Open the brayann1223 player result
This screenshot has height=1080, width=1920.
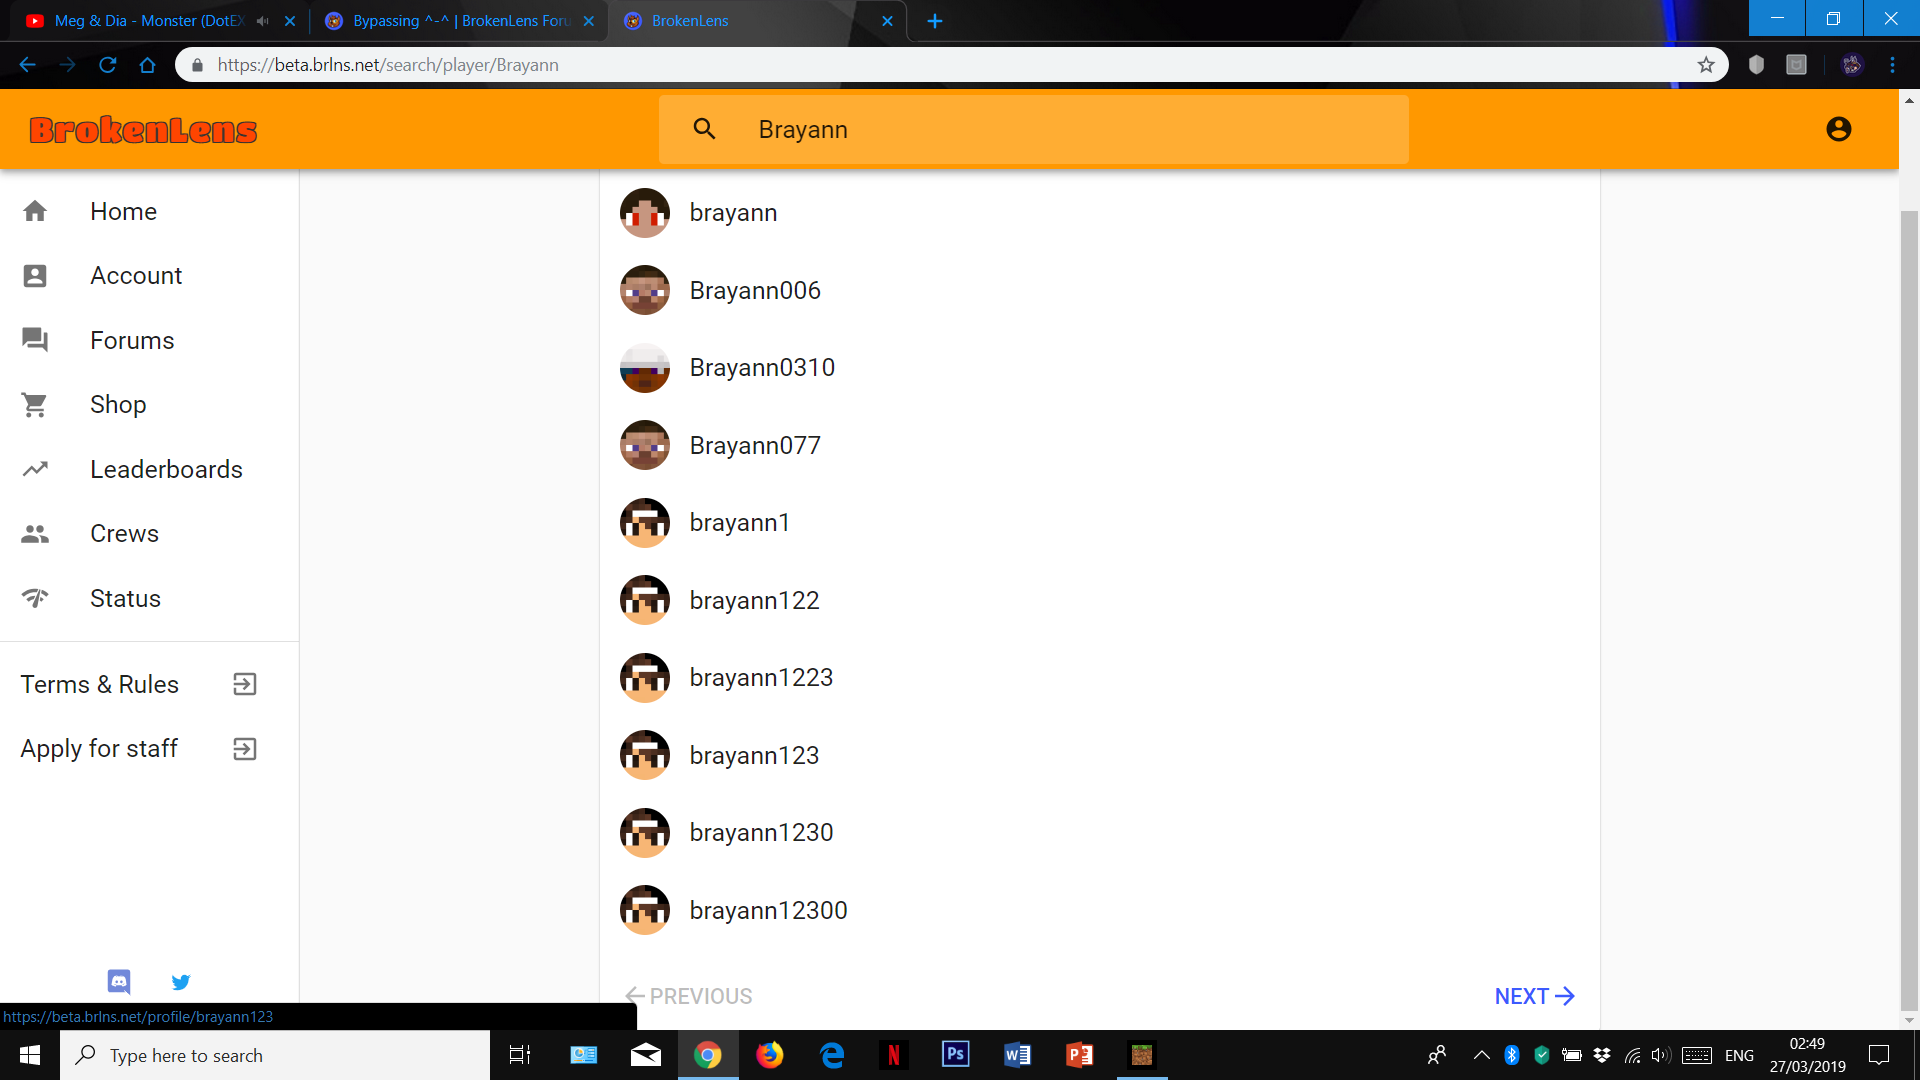click(1100, 678)
